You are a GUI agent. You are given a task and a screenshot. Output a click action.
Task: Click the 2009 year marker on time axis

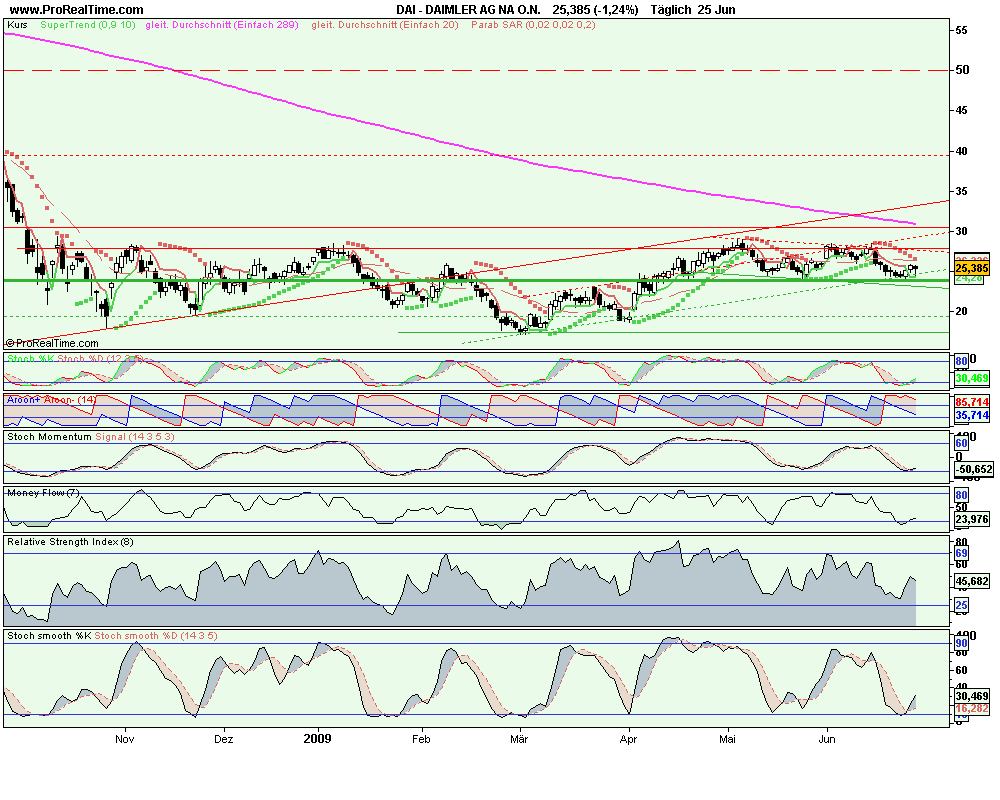pos(317,740)
